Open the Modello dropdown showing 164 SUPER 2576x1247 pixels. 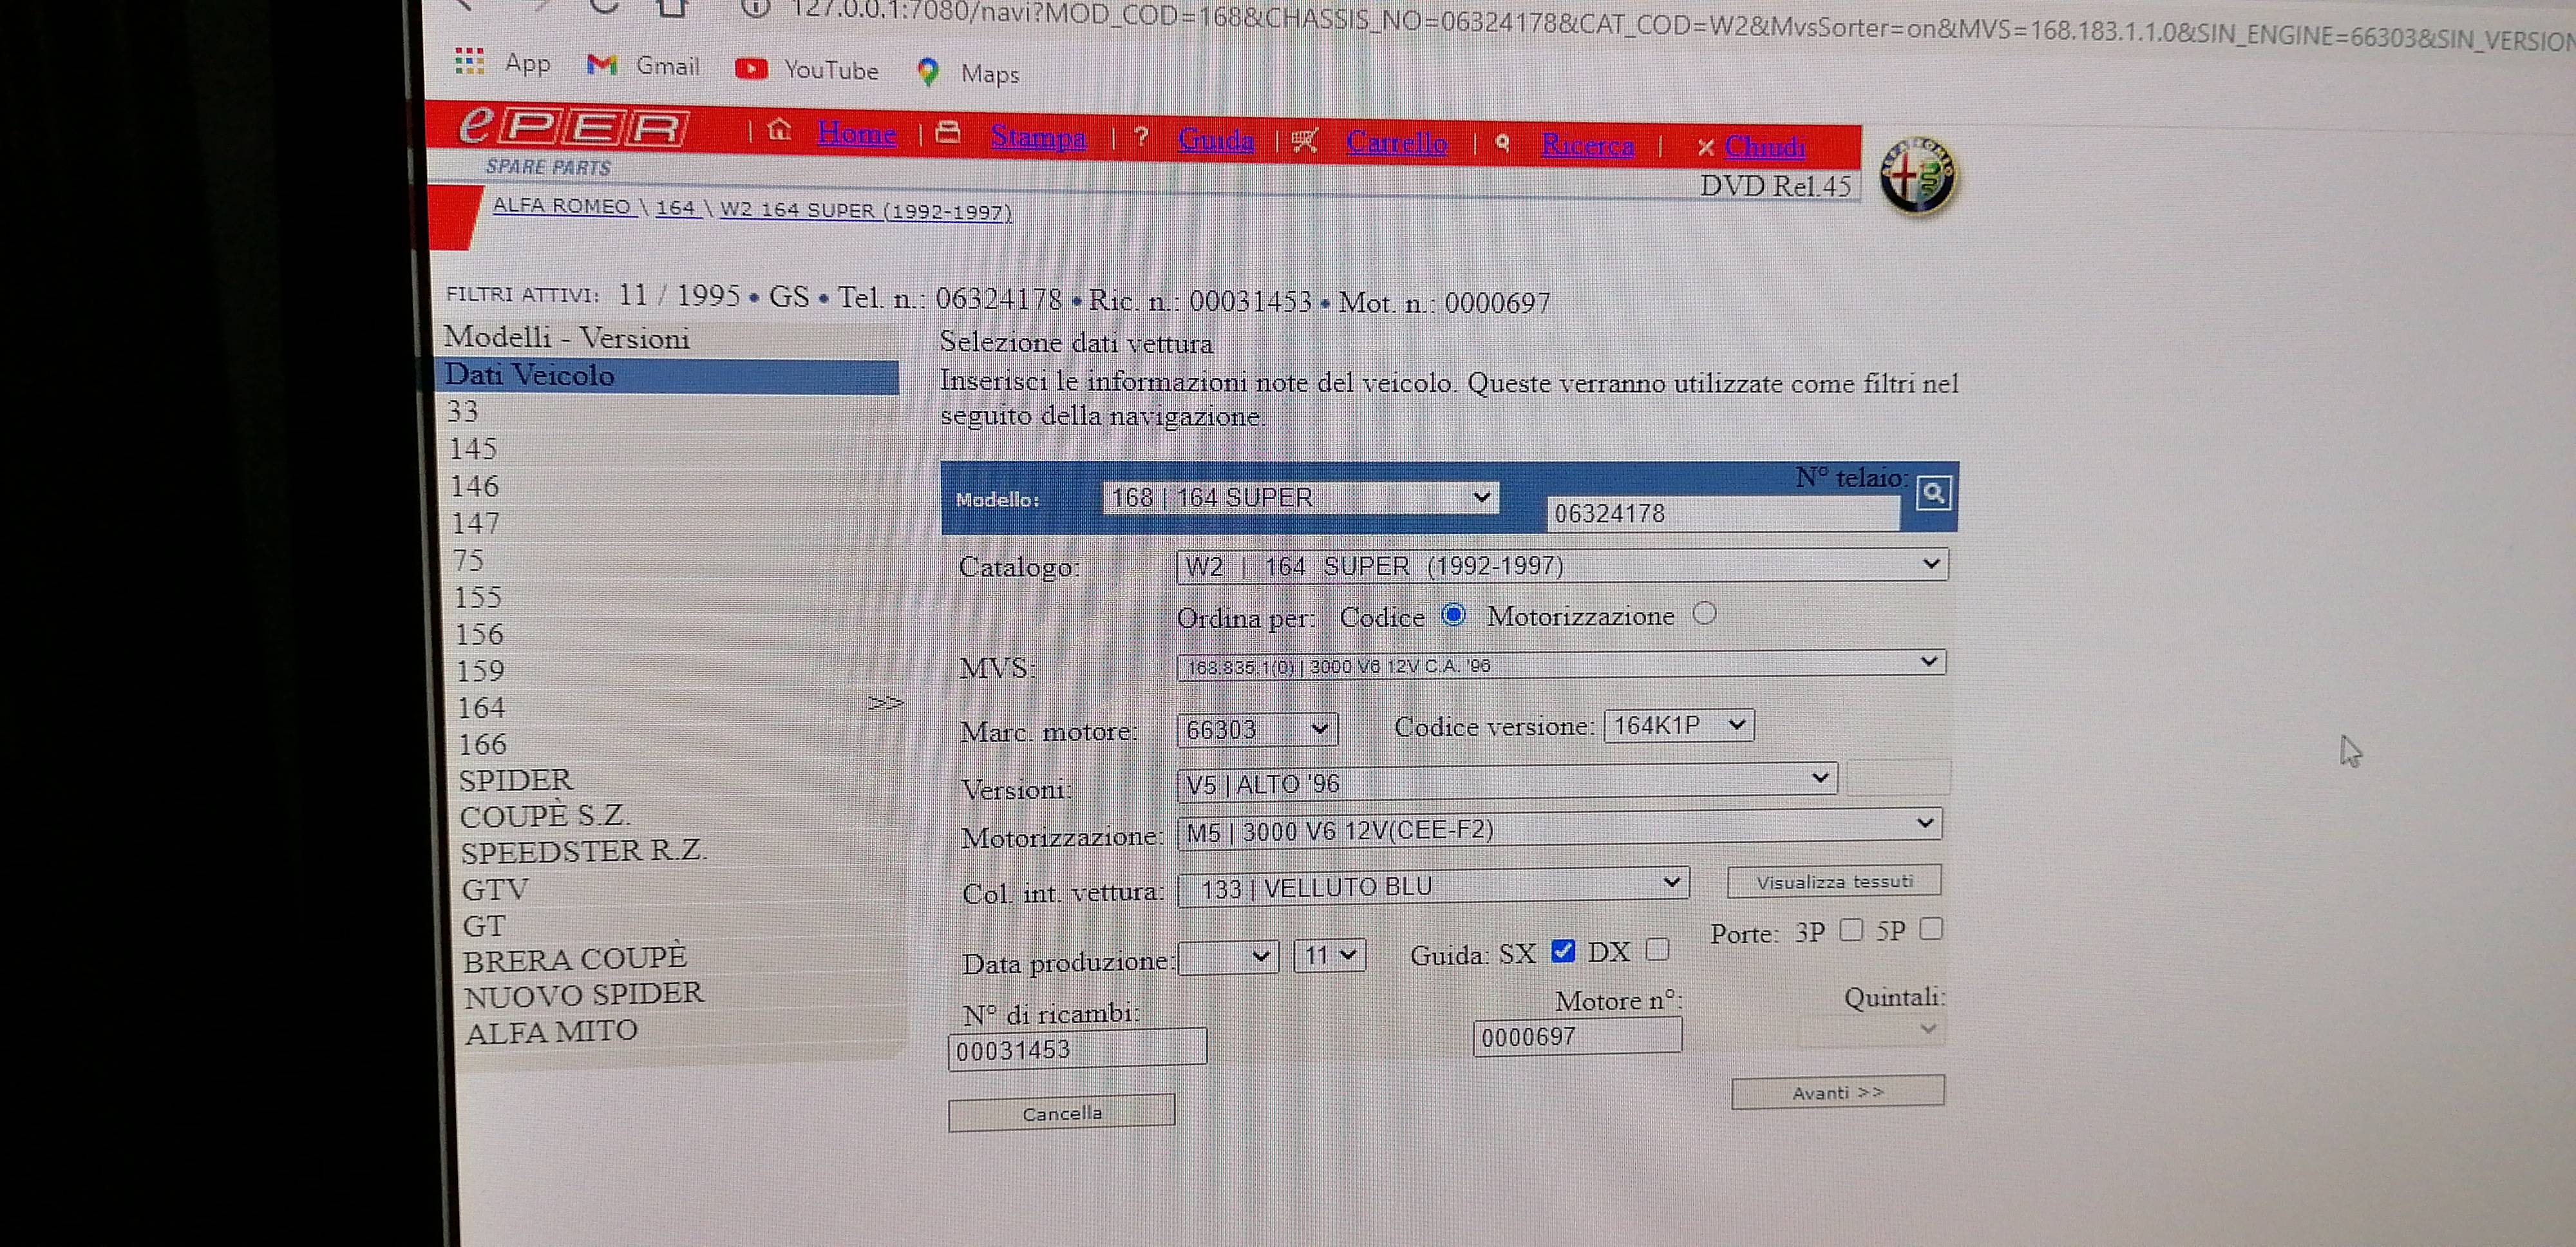1300,497
